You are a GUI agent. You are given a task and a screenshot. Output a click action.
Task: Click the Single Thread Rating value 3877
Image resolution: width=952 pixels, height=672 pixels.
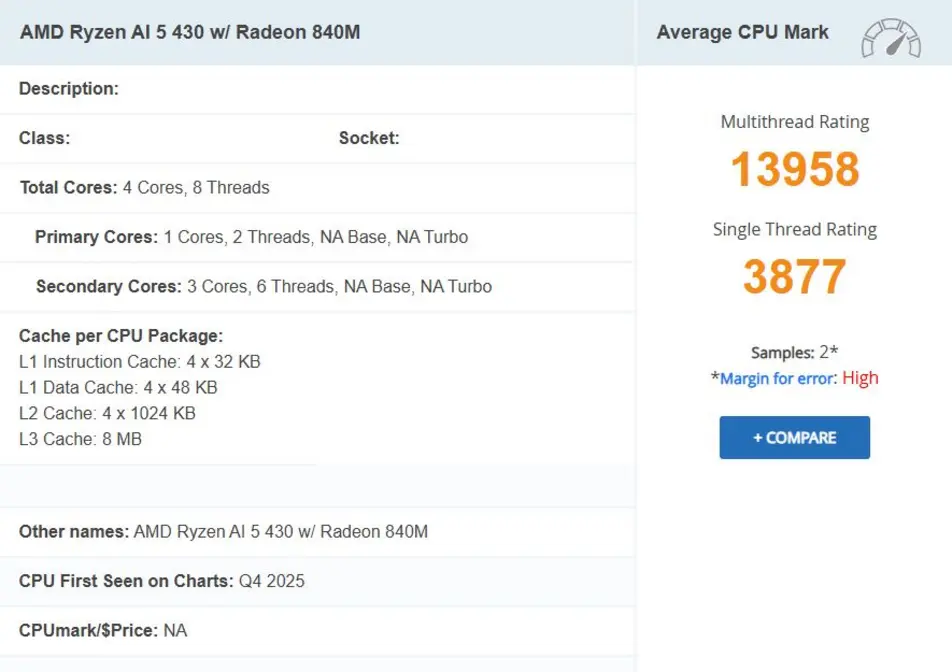click(794, 277)
